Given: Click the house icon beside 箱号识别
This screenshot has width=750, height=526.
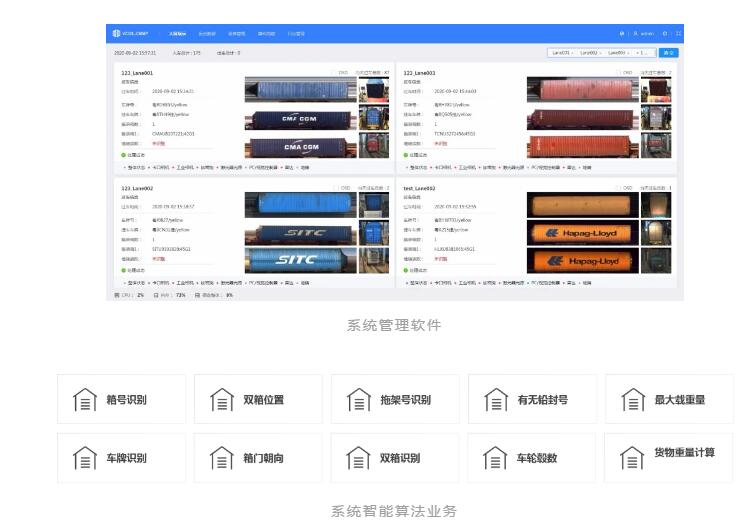Looking at the screenshot, I should (x=85, y=399).
